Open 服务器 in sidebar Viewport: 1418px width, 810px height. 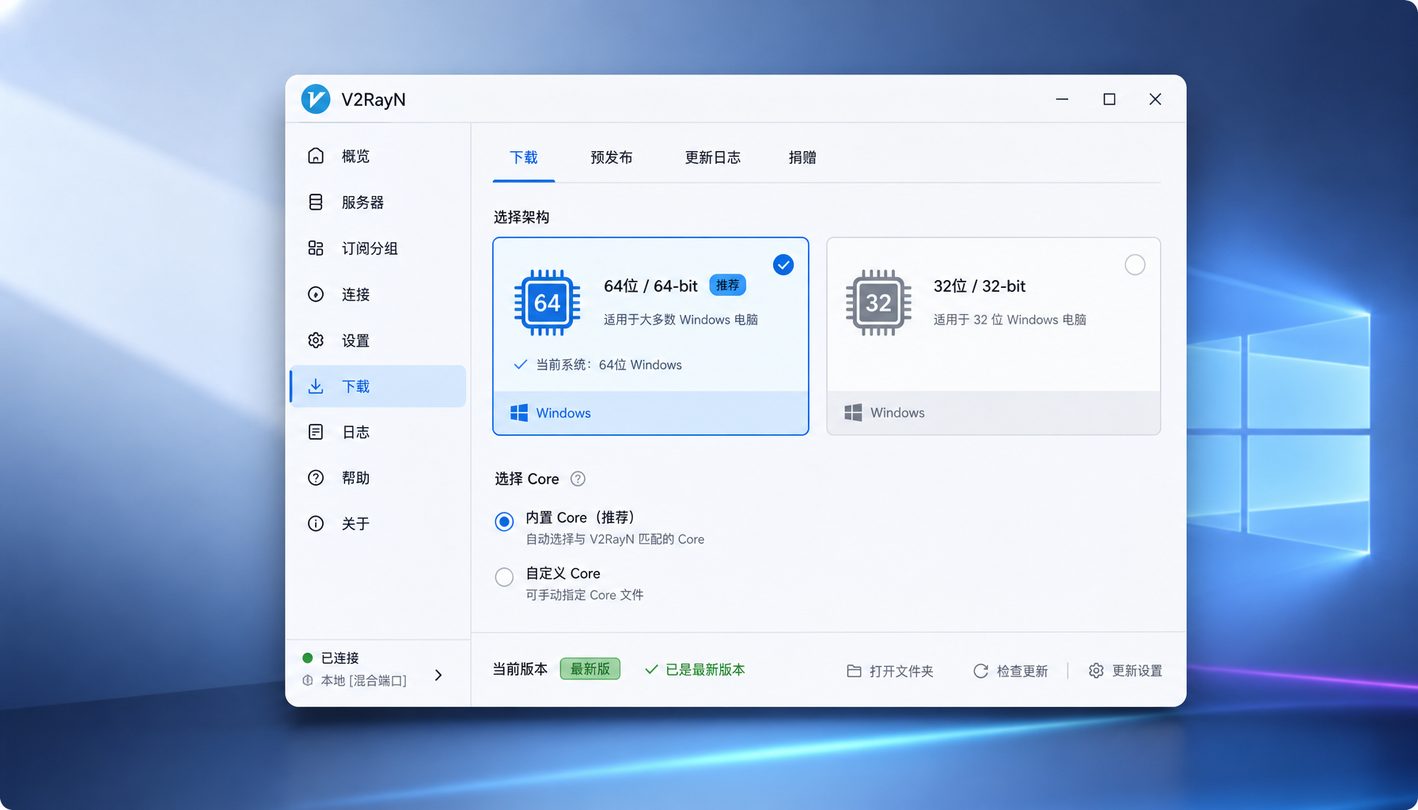click(x=378, y=202)
